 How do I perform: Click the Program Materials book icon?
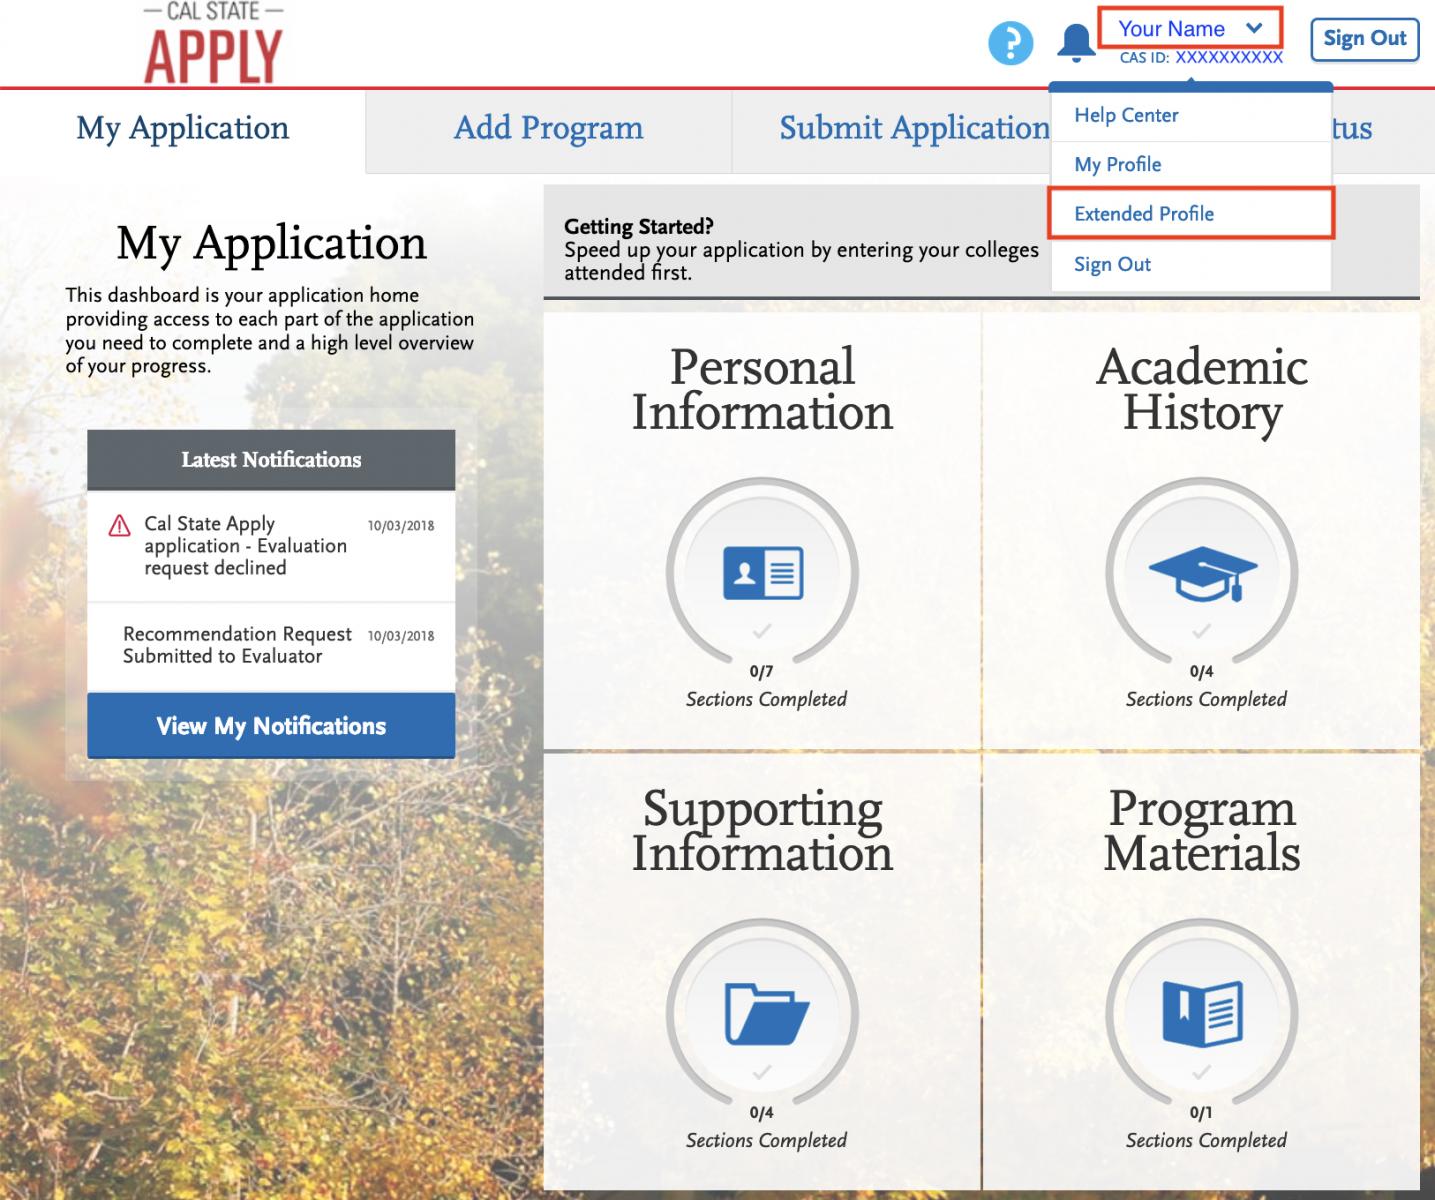[1202, 1013]
